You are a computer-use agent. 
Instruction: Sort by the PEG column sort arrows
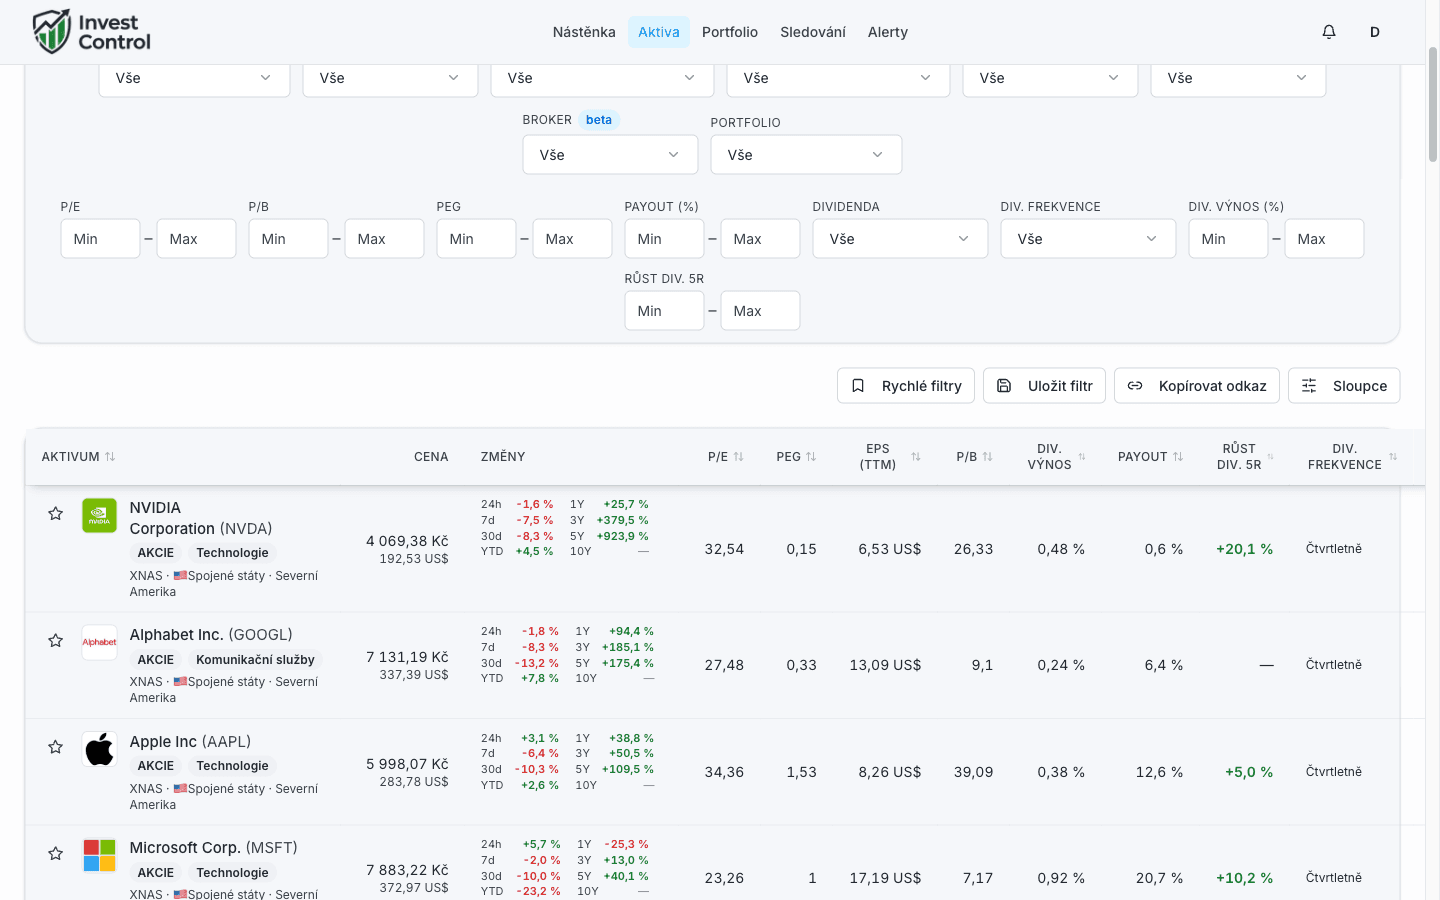[811, 457]
